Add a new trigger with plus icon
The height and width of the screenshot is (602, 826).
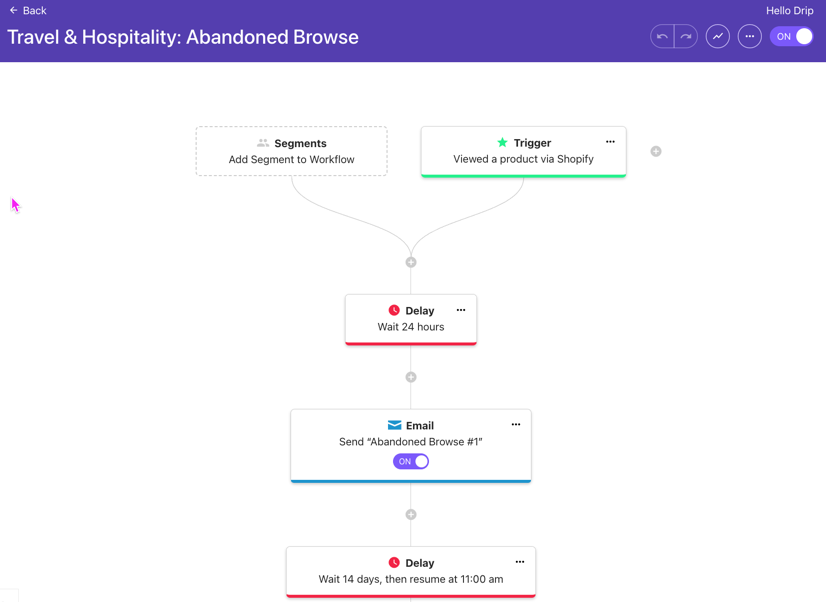click(656, 152)
